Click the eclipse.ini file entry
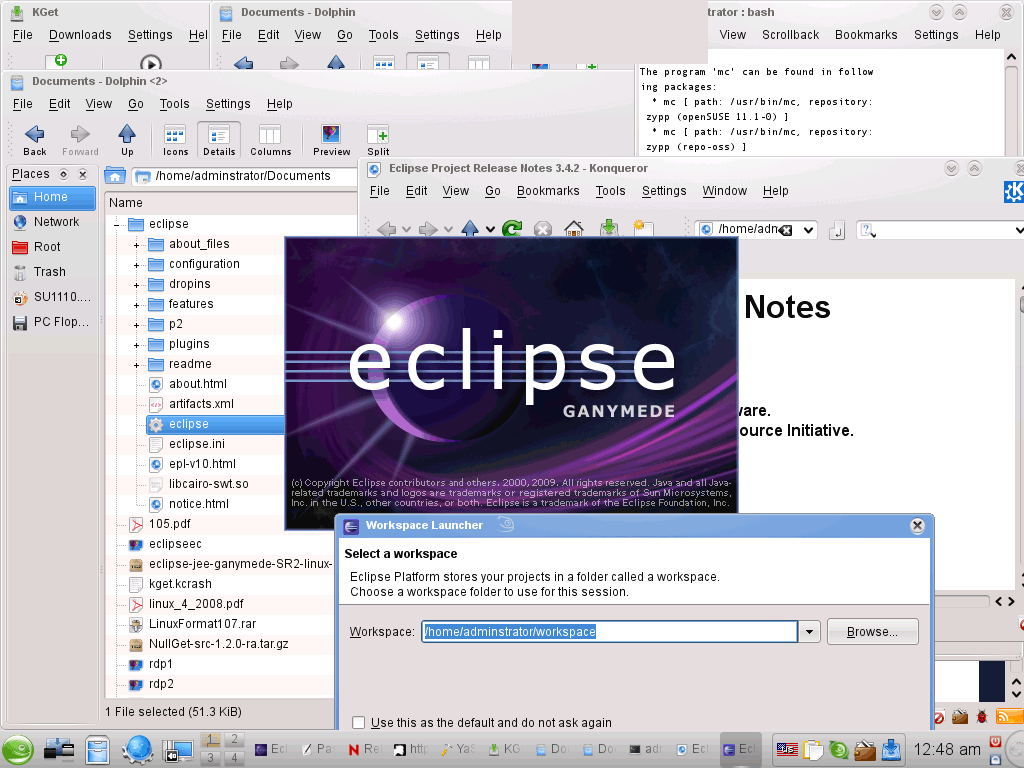This screenshot has width=1024, height=768. pyautogui.click(x=198, y=444)
